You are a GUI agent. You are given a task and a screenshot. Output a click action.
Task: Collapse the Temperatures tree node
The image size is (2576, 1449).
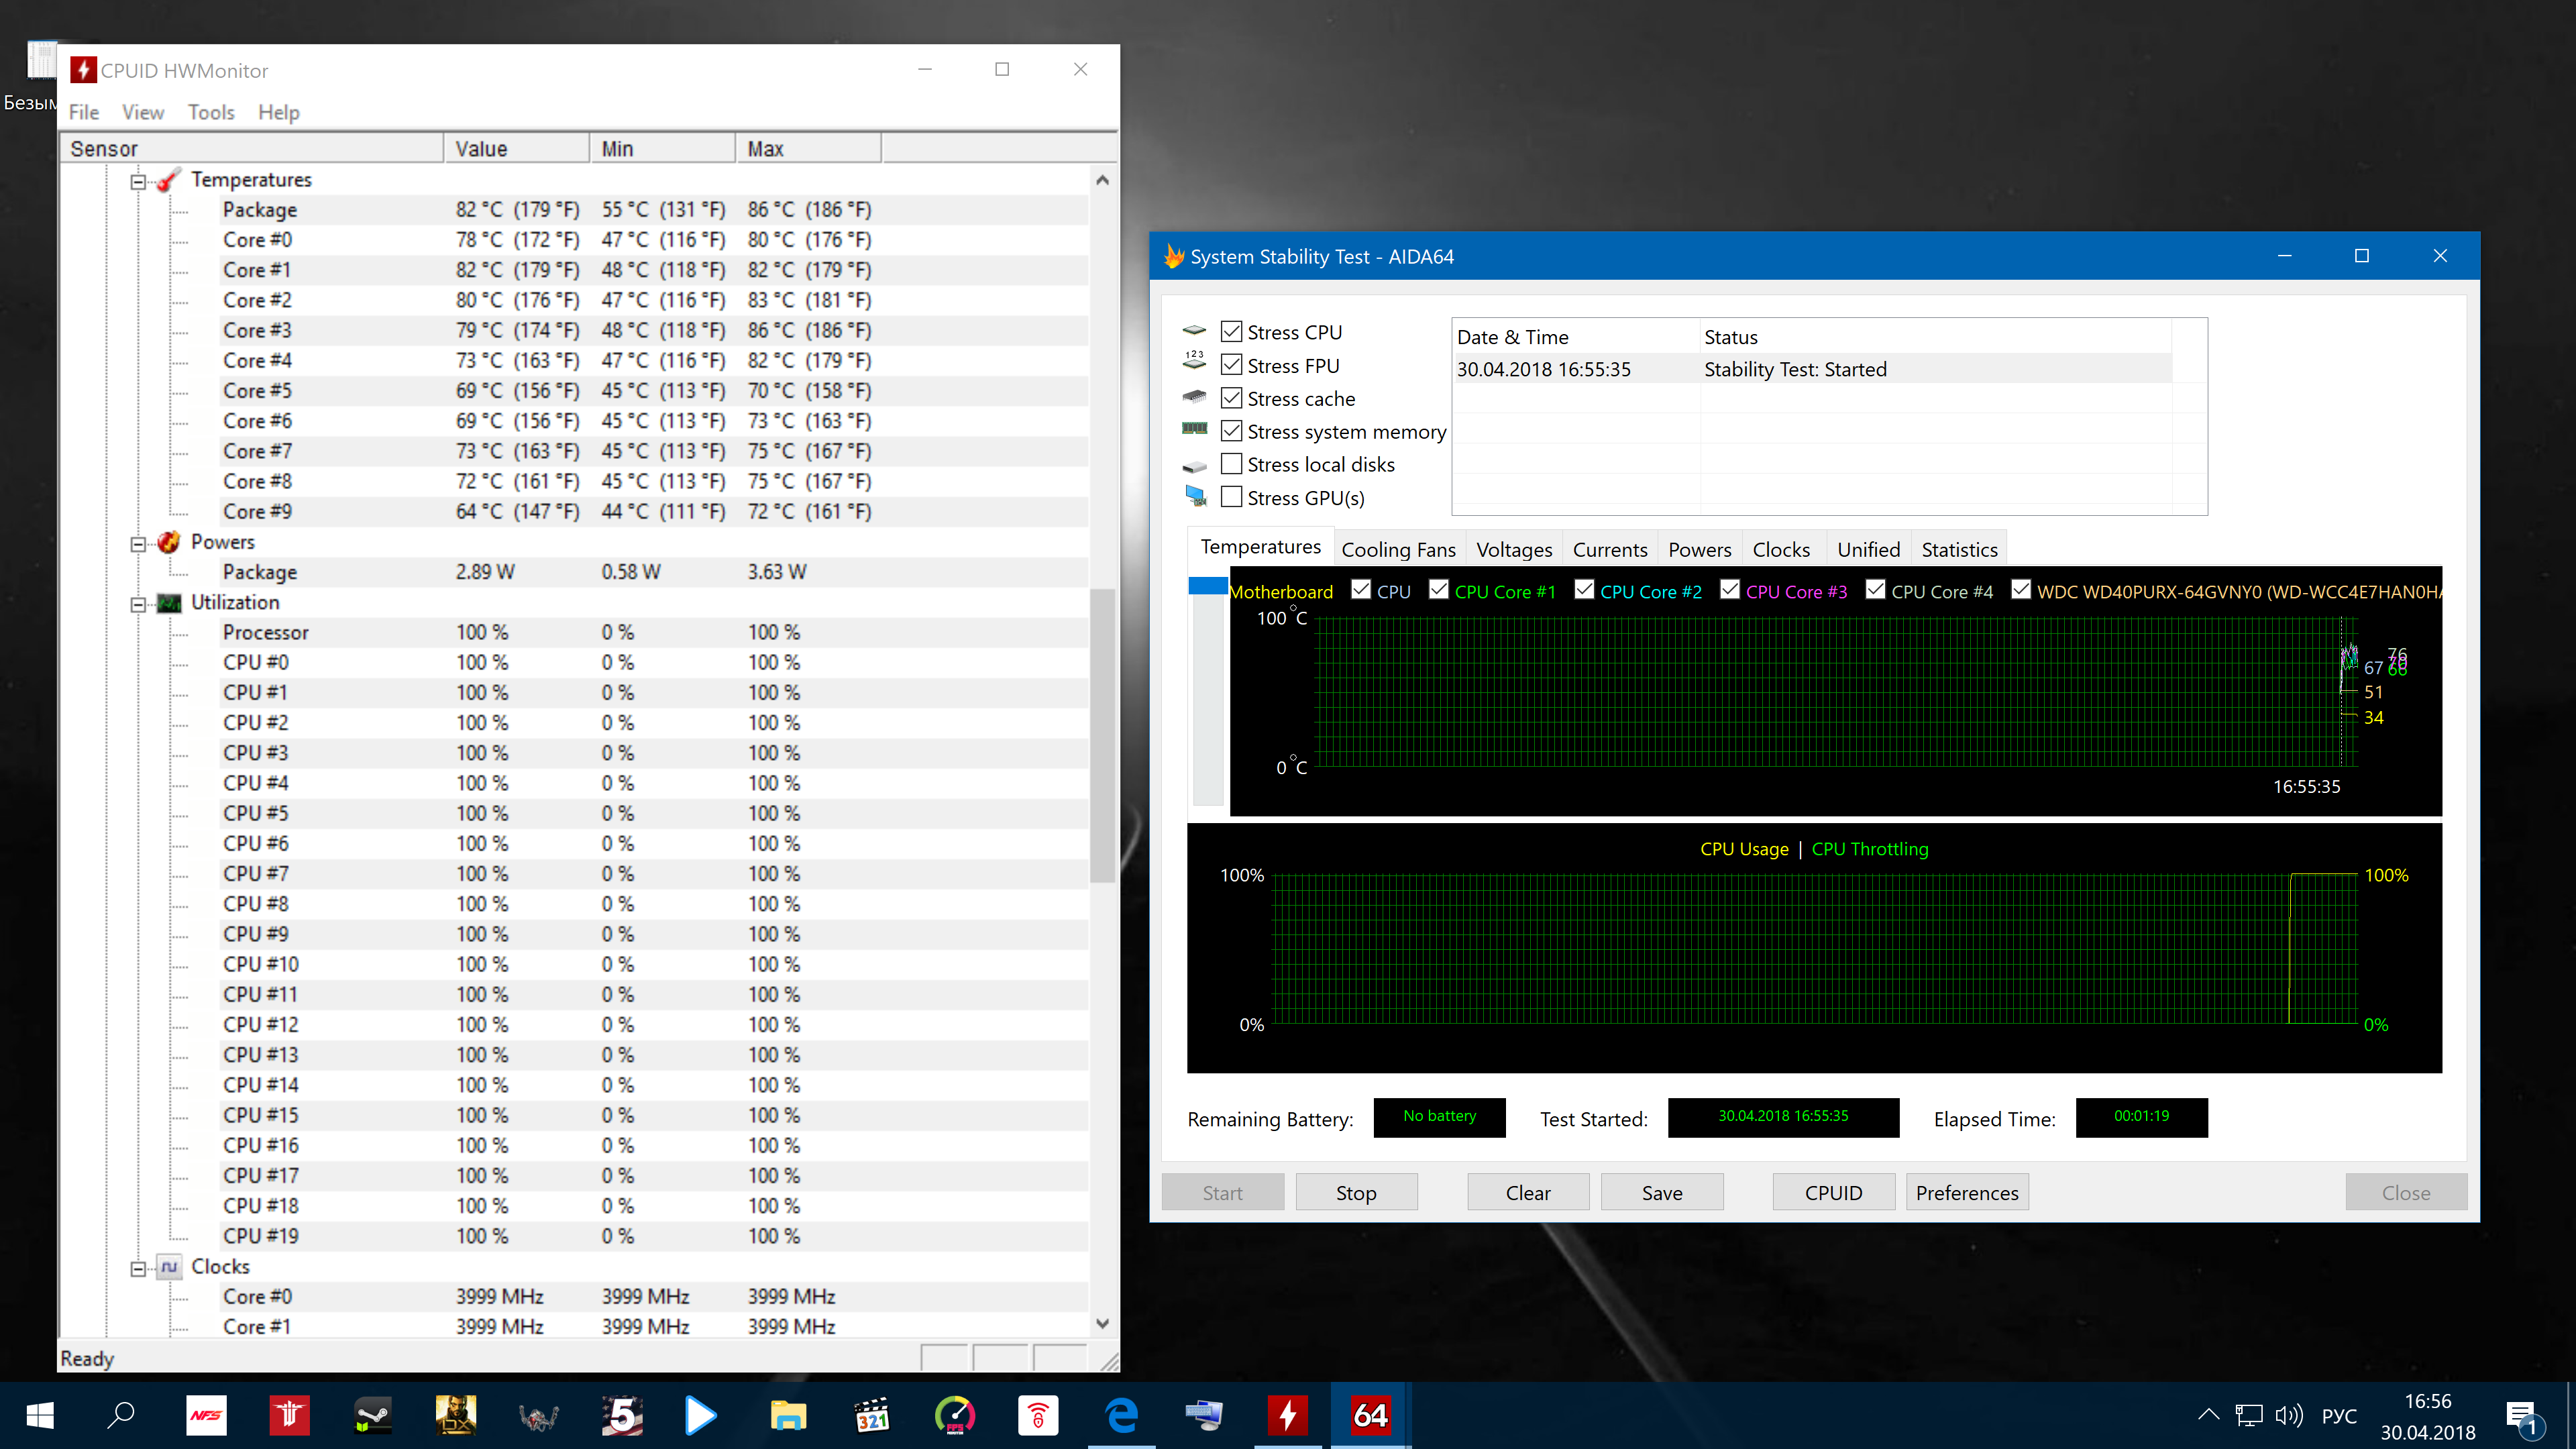138,181
